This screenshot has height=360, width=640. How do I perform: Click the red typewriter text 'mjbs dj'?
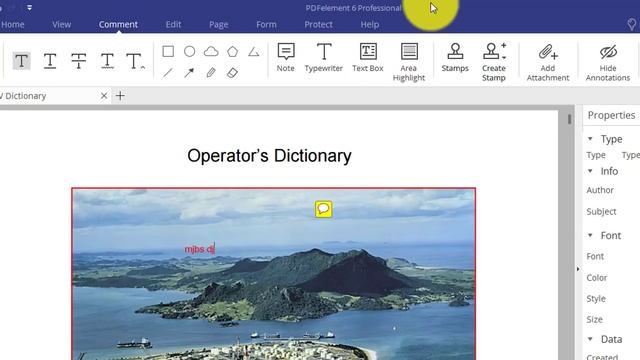point(200,249)
